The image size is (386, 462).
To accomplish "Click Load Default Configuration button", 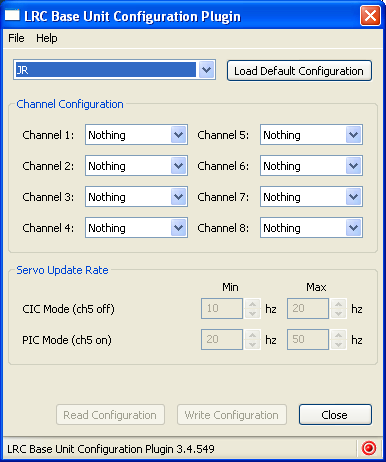I will point(299,71).
